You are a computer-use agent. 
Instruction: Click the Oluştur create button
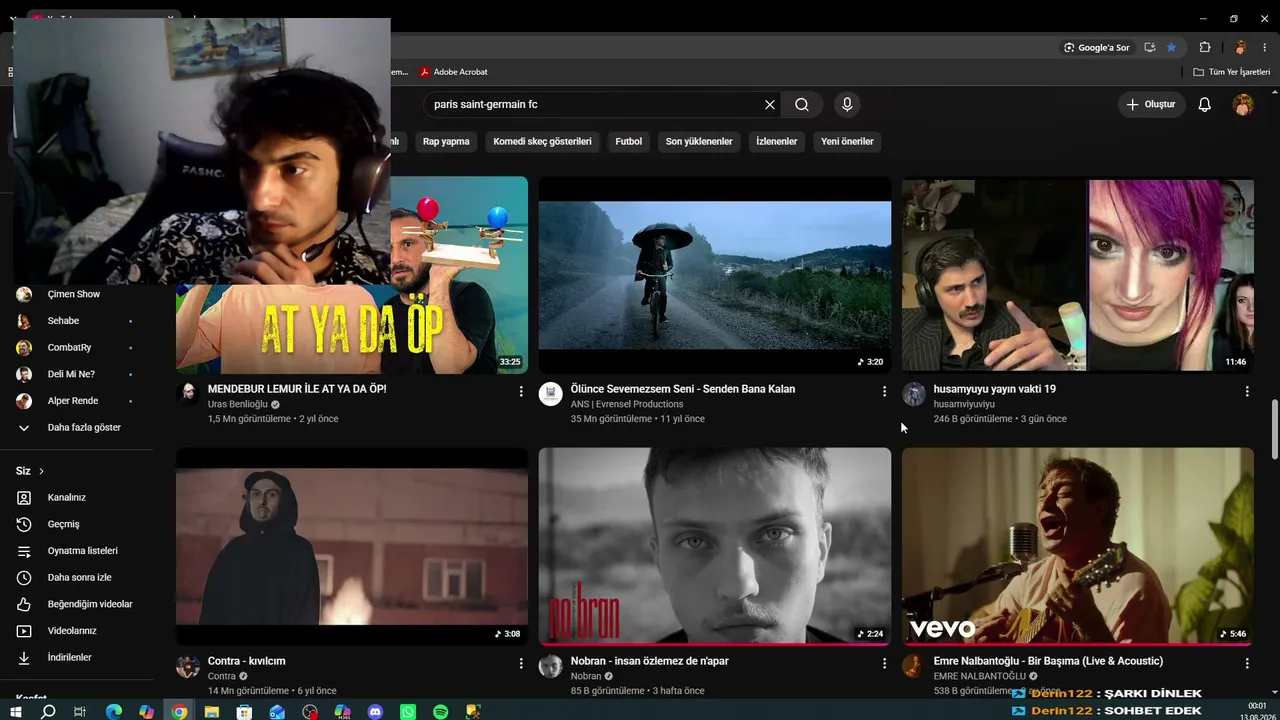1151,104
